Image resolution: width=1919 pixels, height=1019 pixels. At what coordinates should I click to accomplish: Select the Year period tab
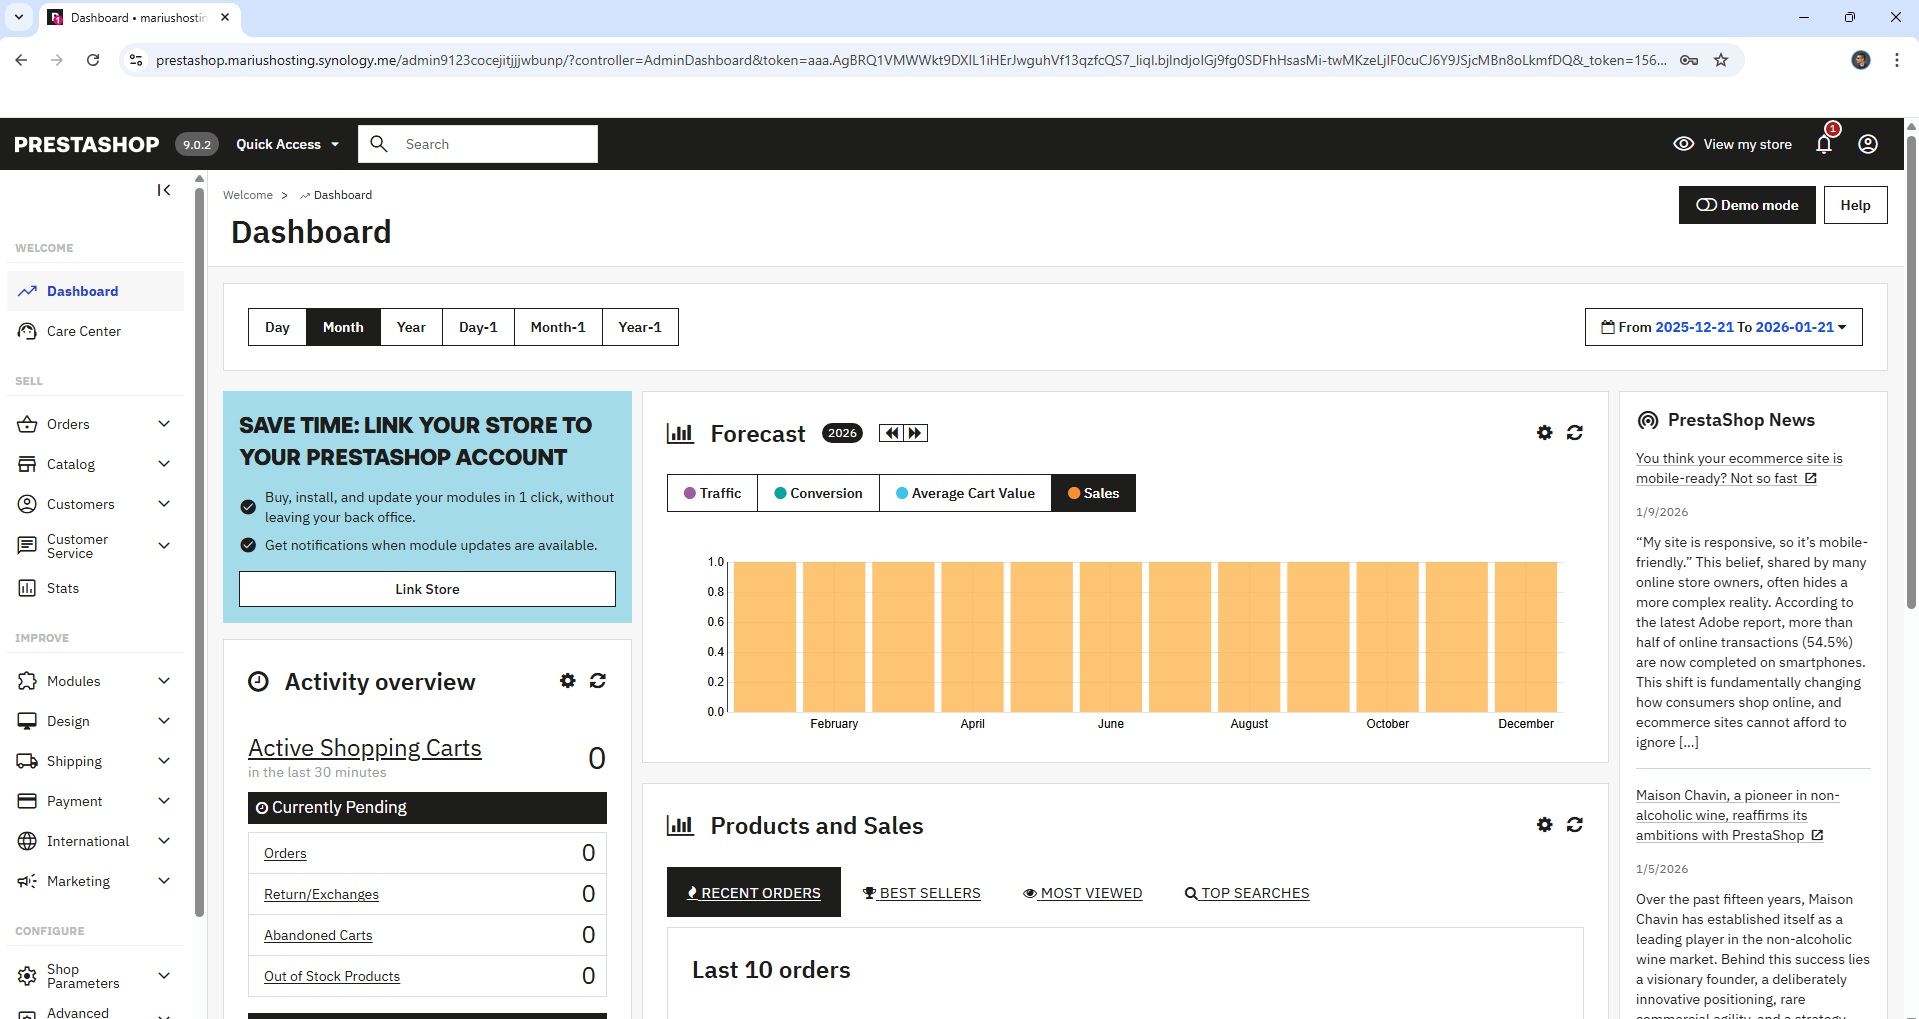pos(411,327)
